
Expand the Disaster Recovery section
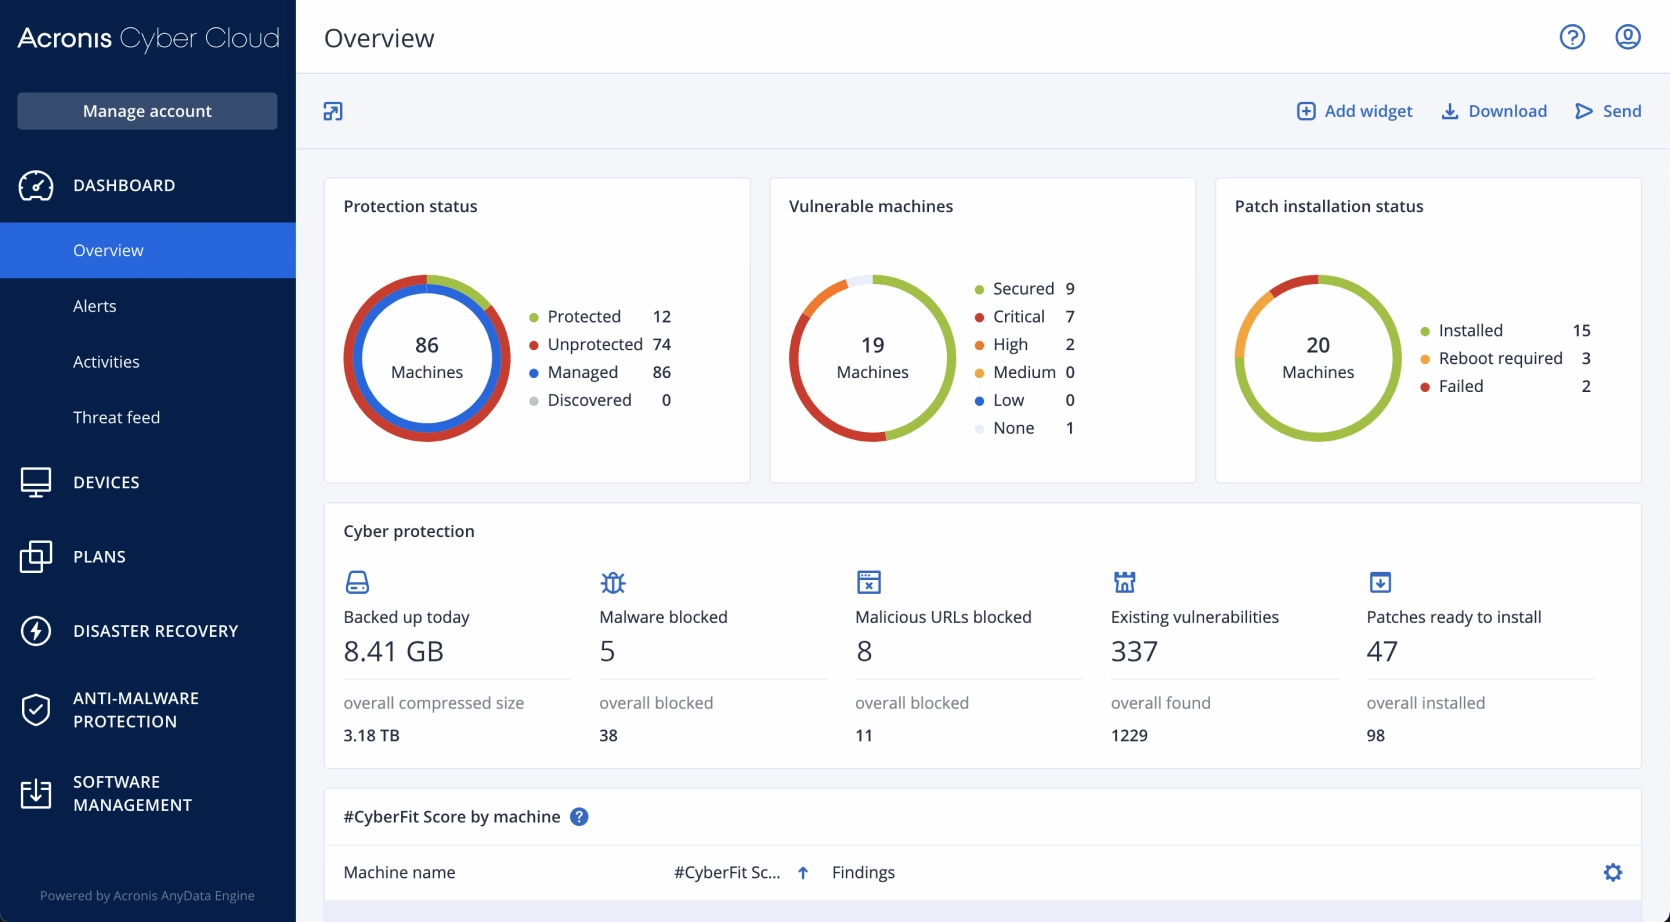(x=155, y=631)
